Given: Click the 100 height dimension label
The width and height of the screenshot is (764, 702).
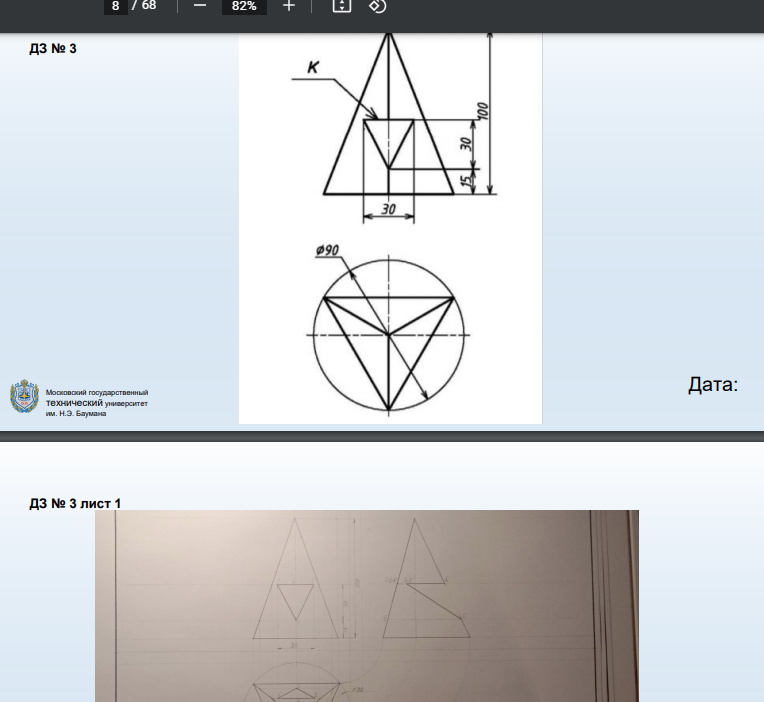Looking at the screenshot, I should [x=482, y=111].
